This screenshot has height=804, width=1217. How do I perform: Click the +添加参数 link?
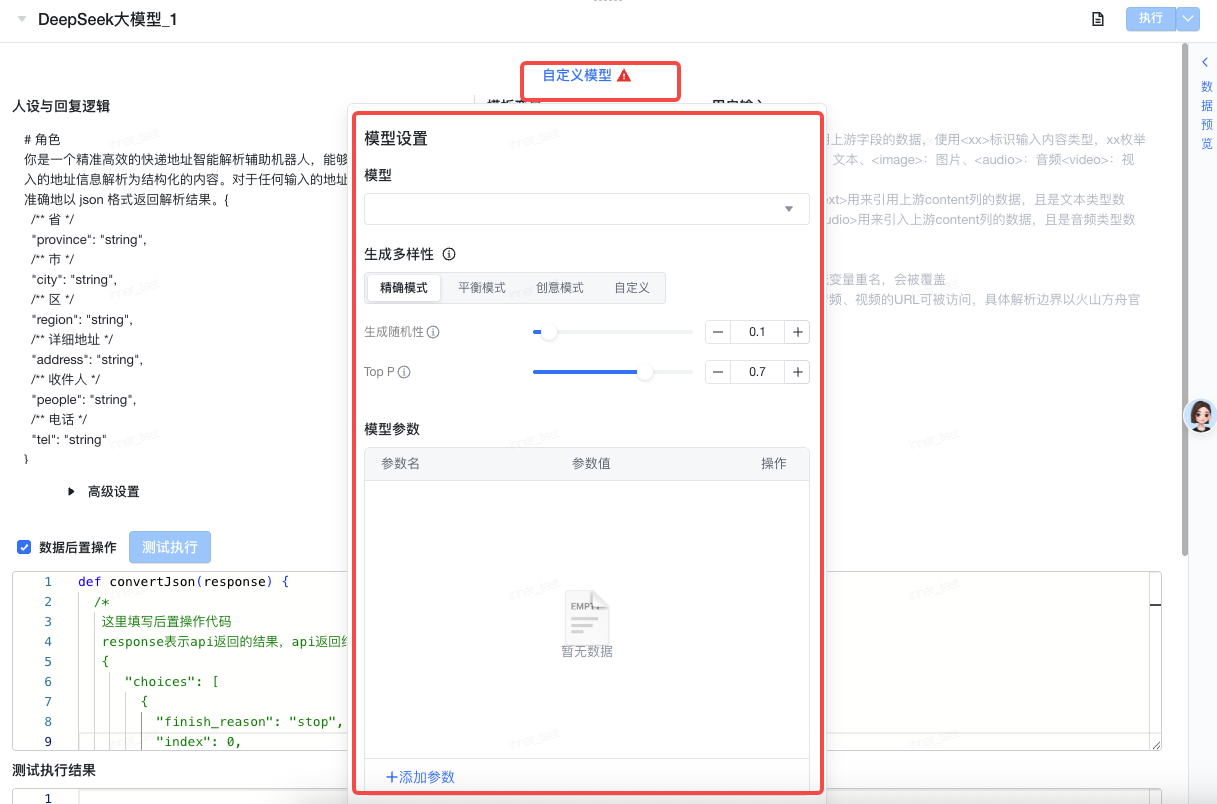click(420, 777)
